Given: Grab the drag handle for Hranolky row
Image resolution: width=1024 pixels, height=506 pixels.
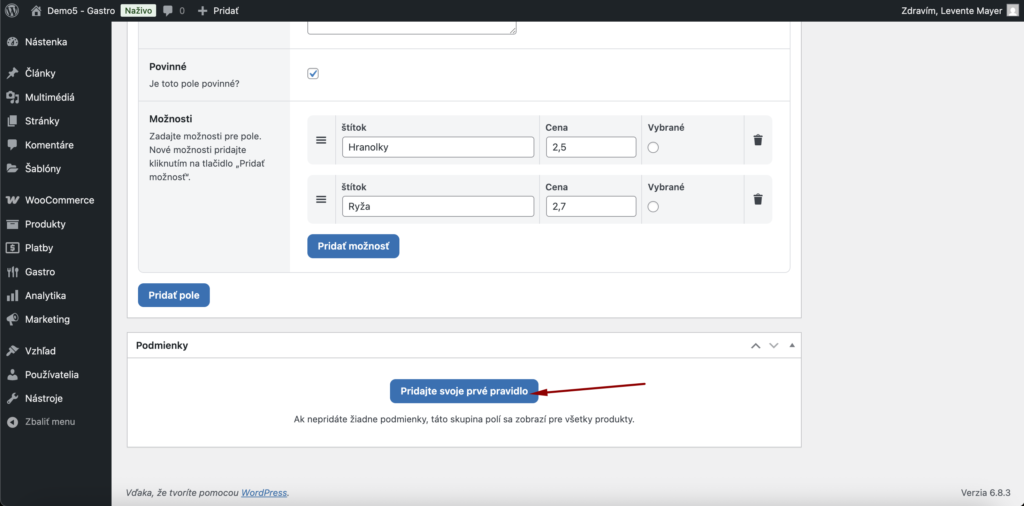Looking at the screenshot, I should coord(321,140).
